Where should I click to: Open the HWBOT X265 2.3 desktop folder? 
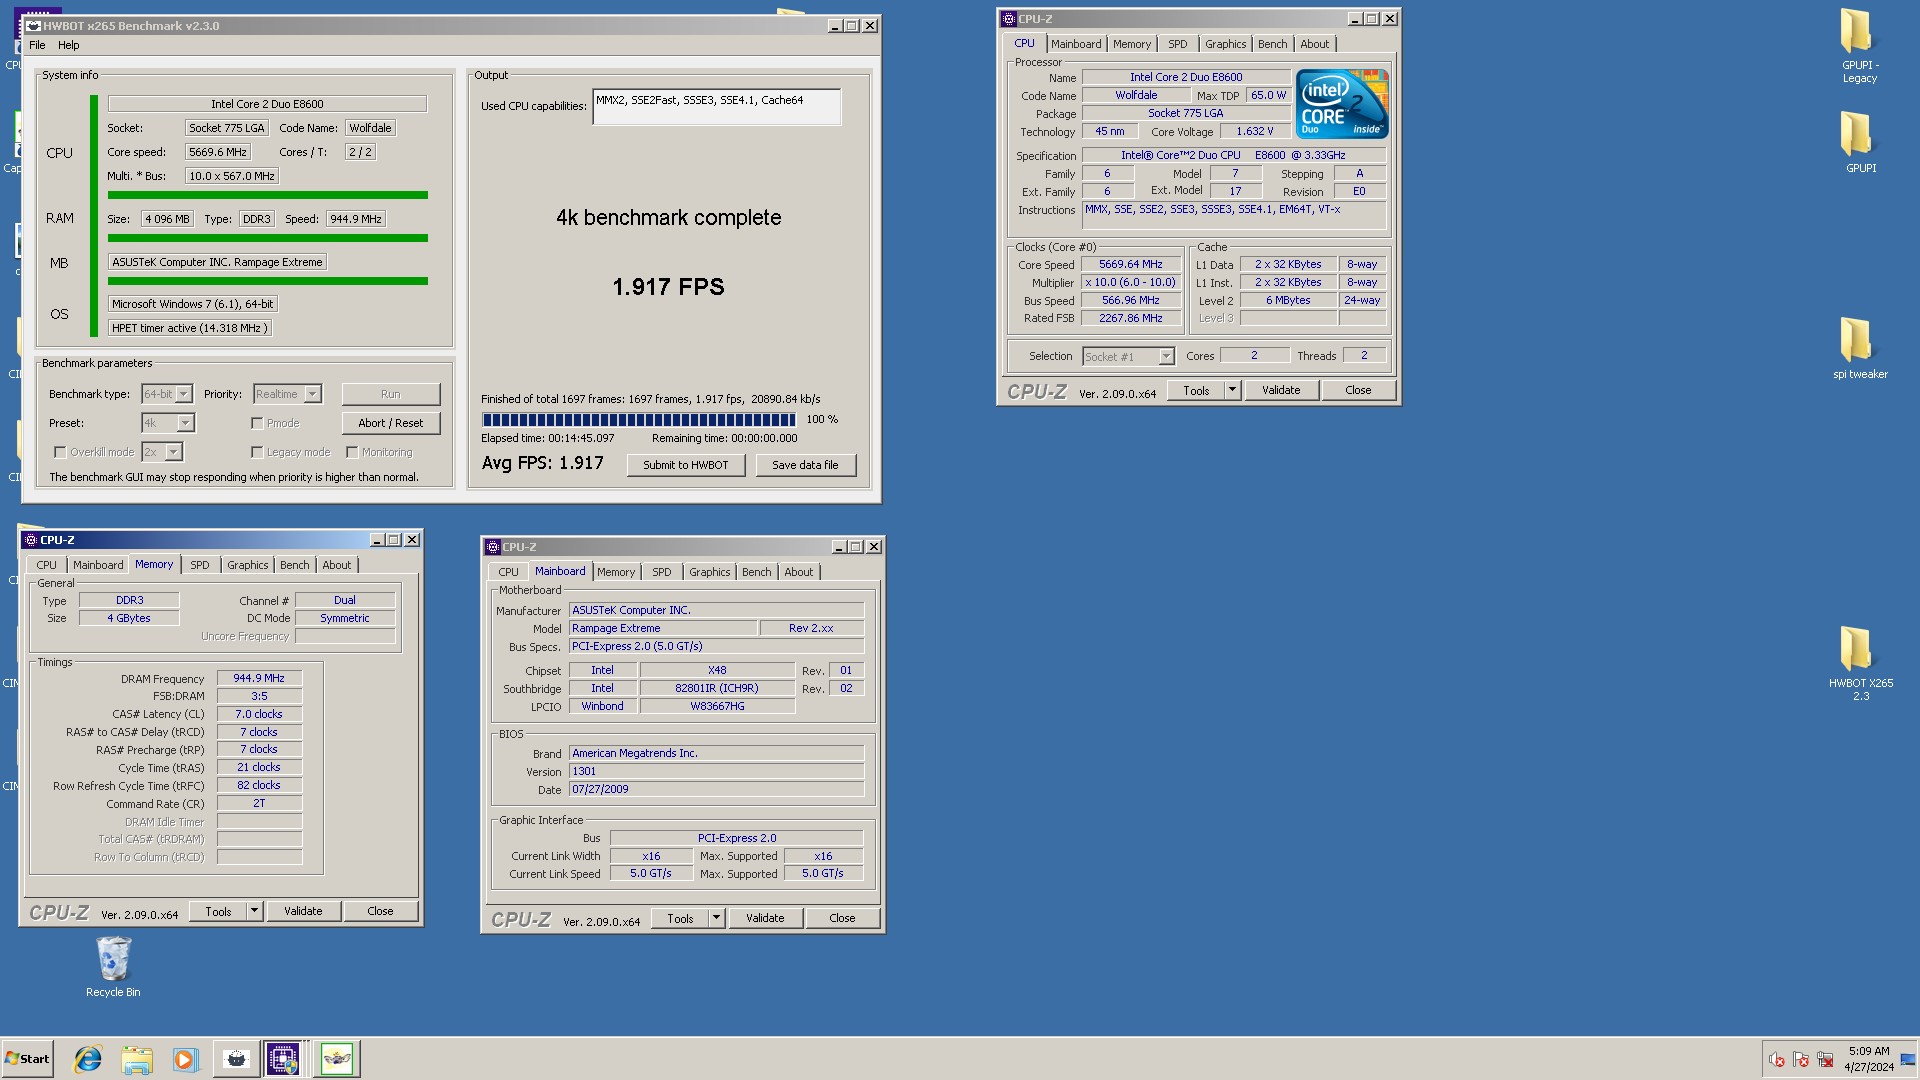click(x=1859, y=663)
